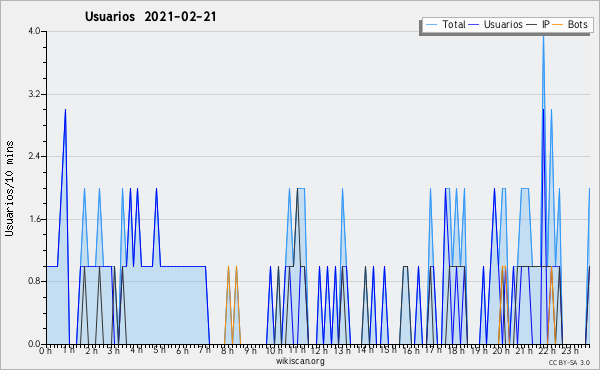This screenshot has width=600, height=370.
Task: Open the wikiscan.org source text
Action: (x=300, y=361)
